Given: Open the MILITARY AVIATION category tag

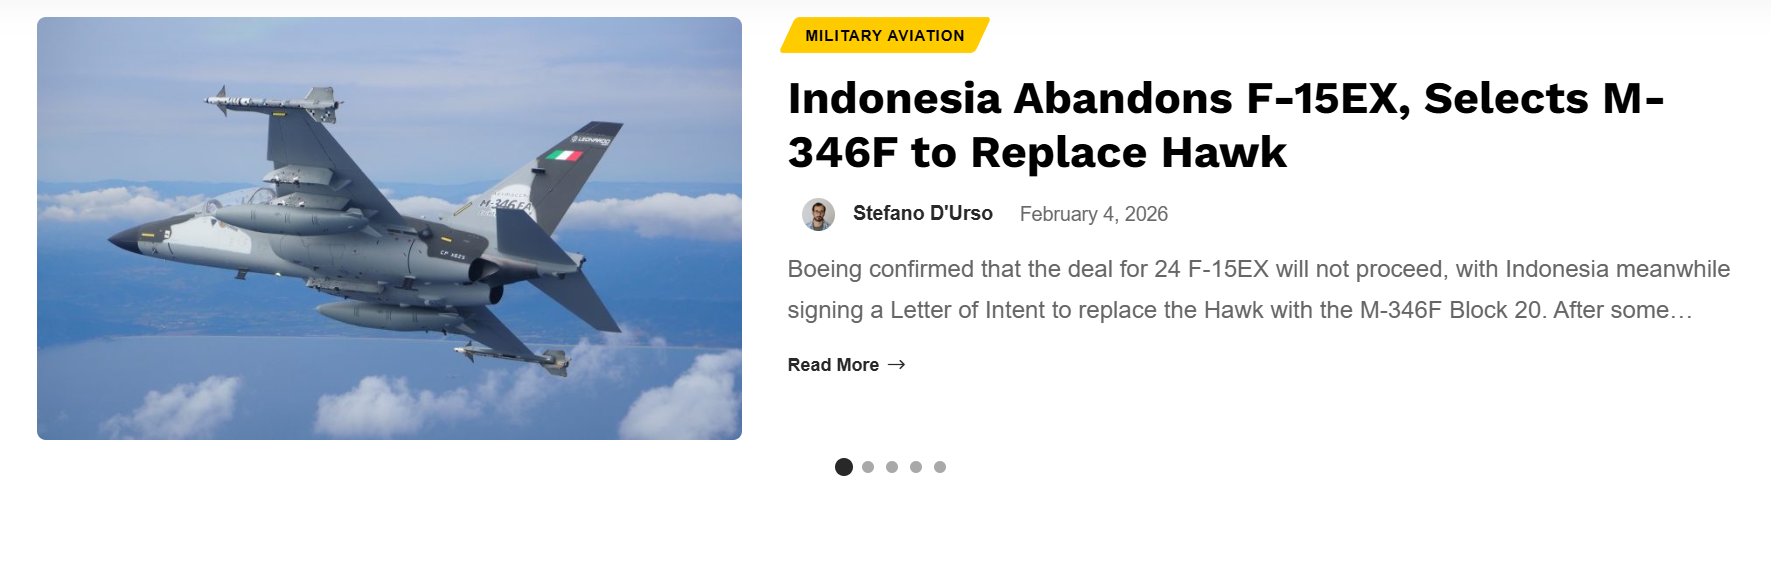Looking at the screenshot, I should coord(884,36).
